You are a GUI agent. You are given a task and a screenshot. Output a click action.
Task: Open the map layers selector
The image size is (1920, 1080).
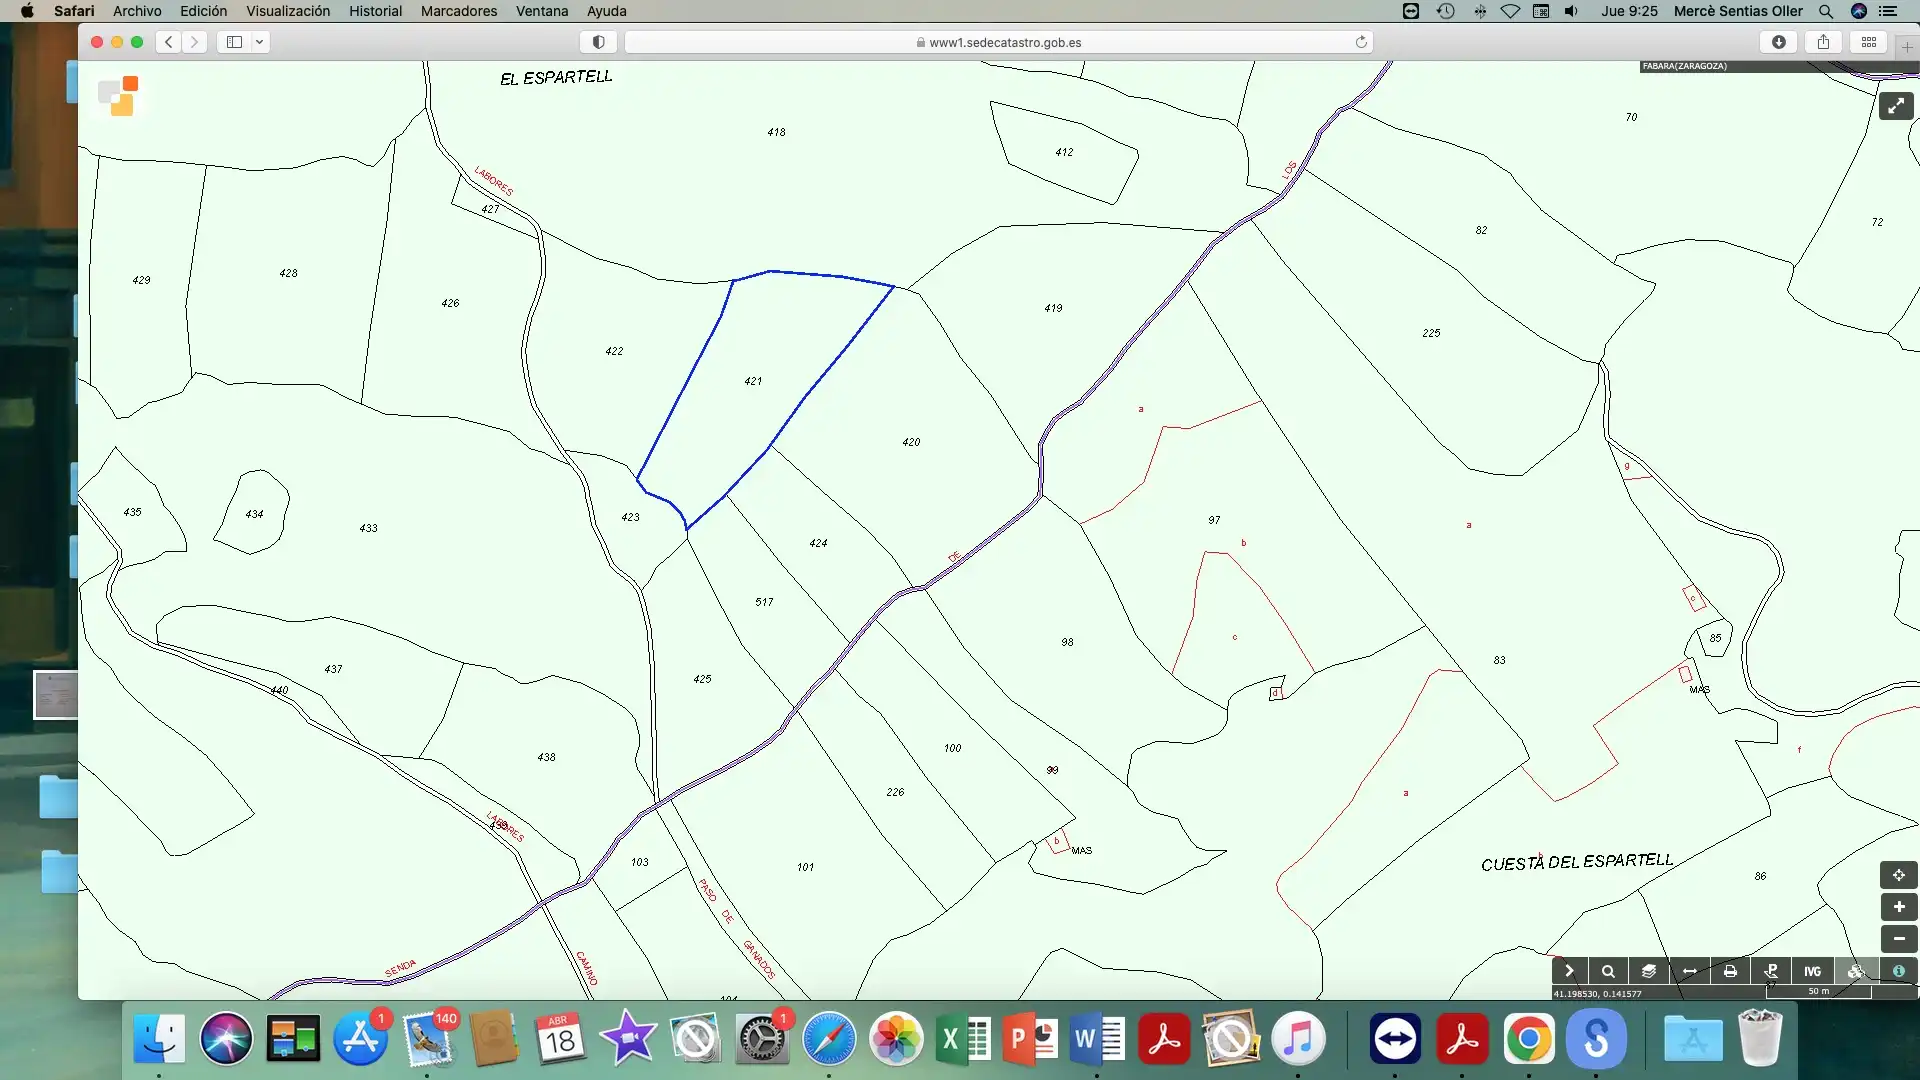pos(1649,971)
